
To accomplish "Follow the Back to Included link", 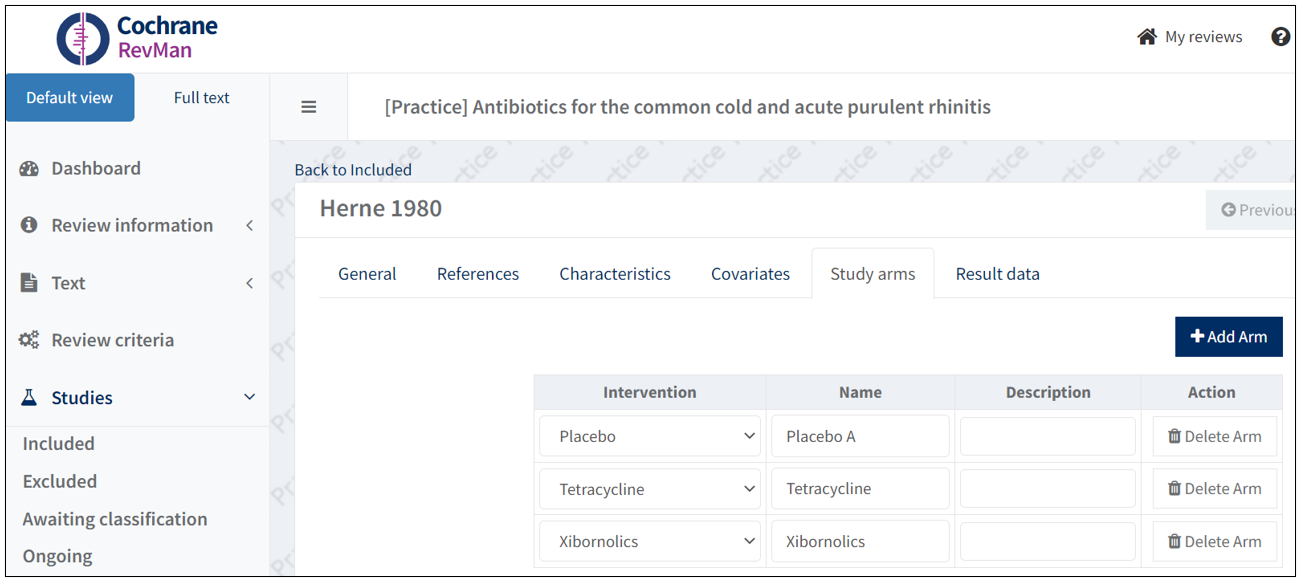I will (x=353, y=170).
